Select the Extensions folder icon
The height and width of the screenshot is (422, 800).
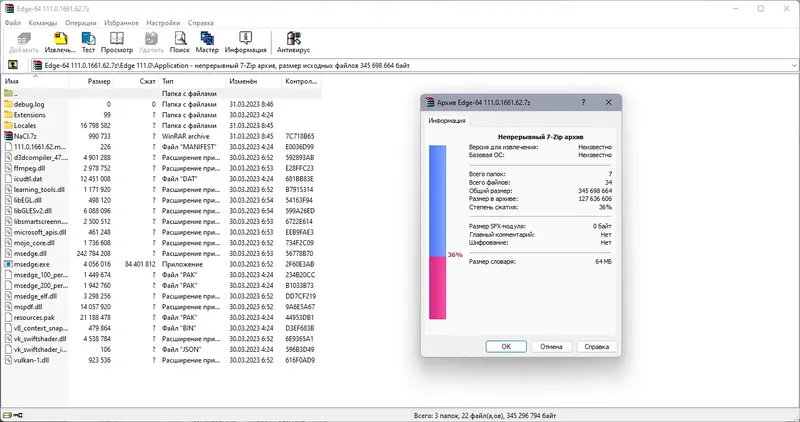point(8,115)
